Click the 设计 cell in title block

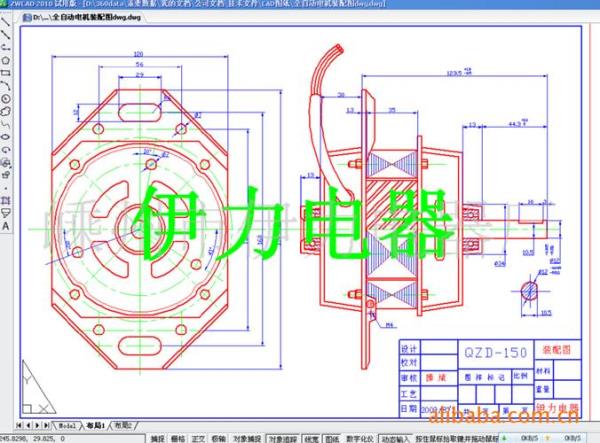tap(409, 349)
